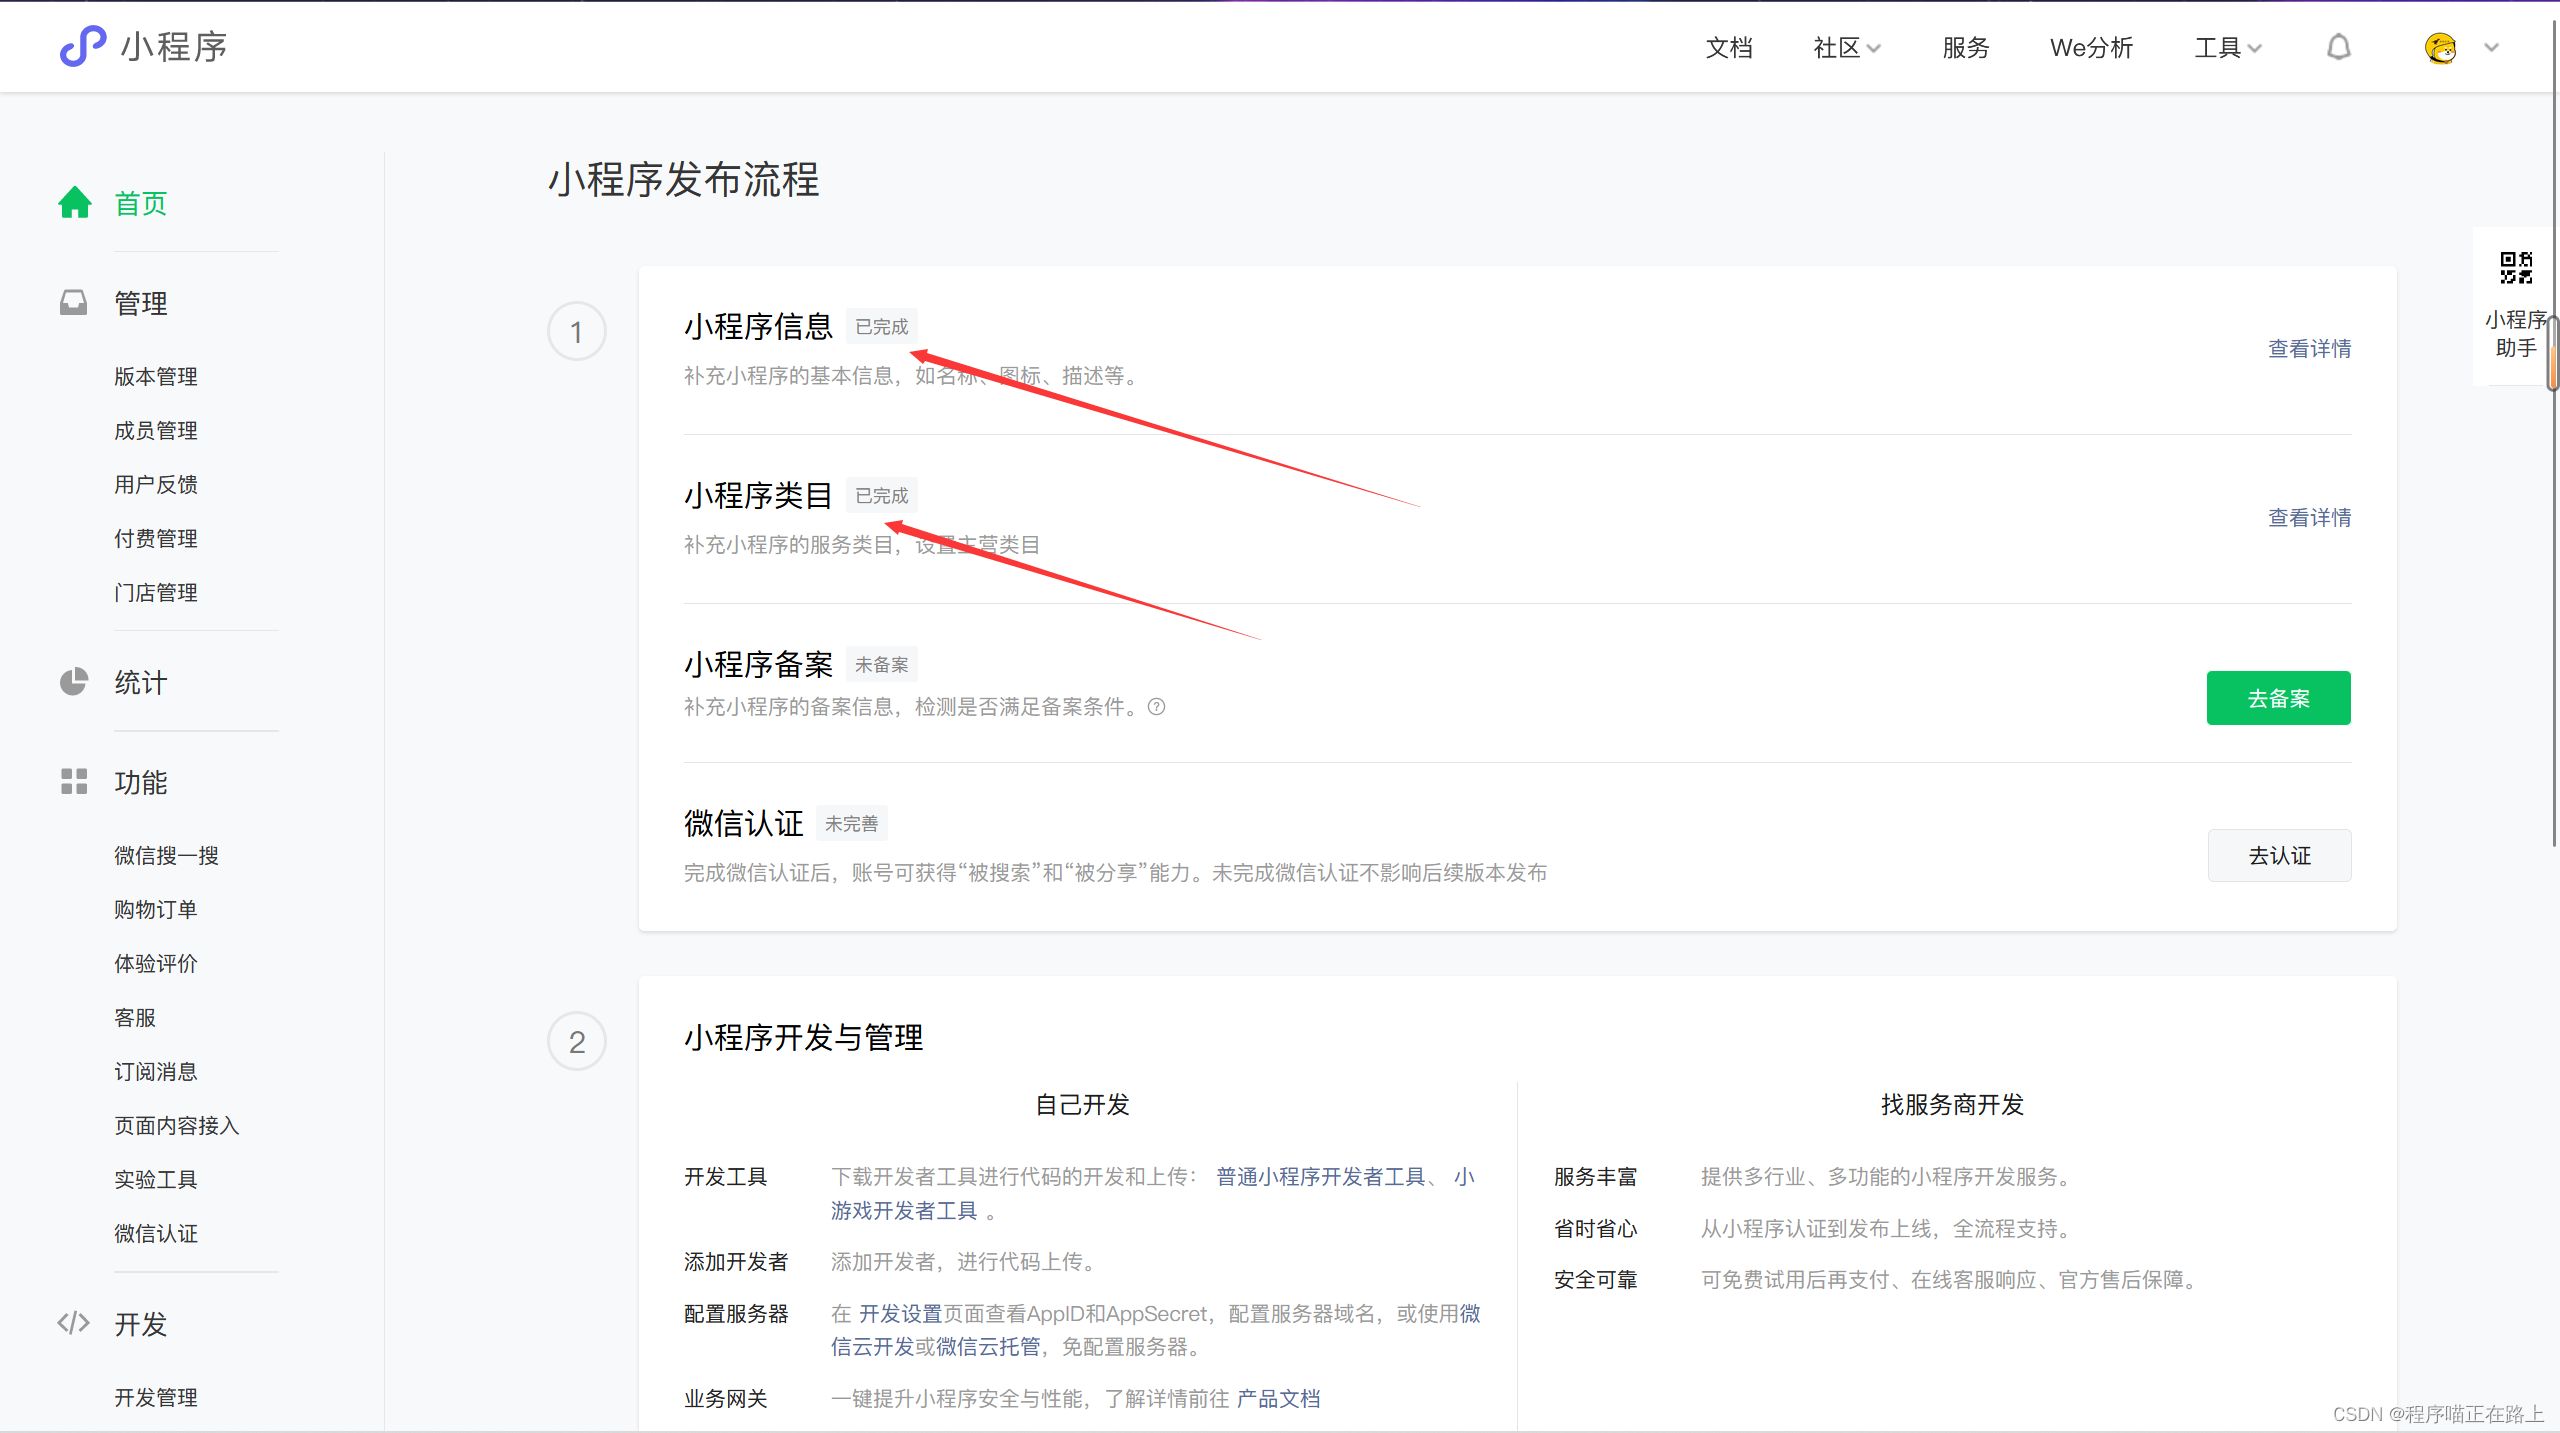Click the user avatar icon
The height and width of the screenshot is (1433, 2560).
(x=2440, y=47)
